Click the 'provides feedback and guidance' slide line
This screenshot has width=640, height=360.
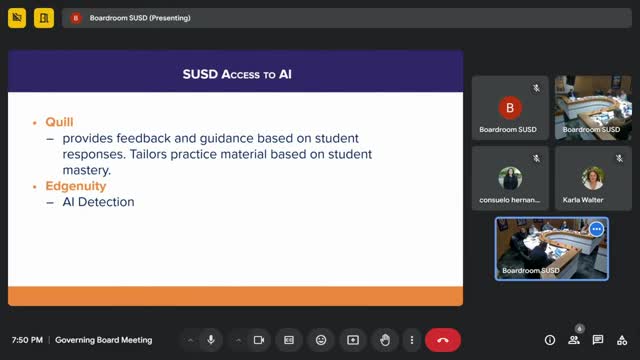tap(211, 138)
